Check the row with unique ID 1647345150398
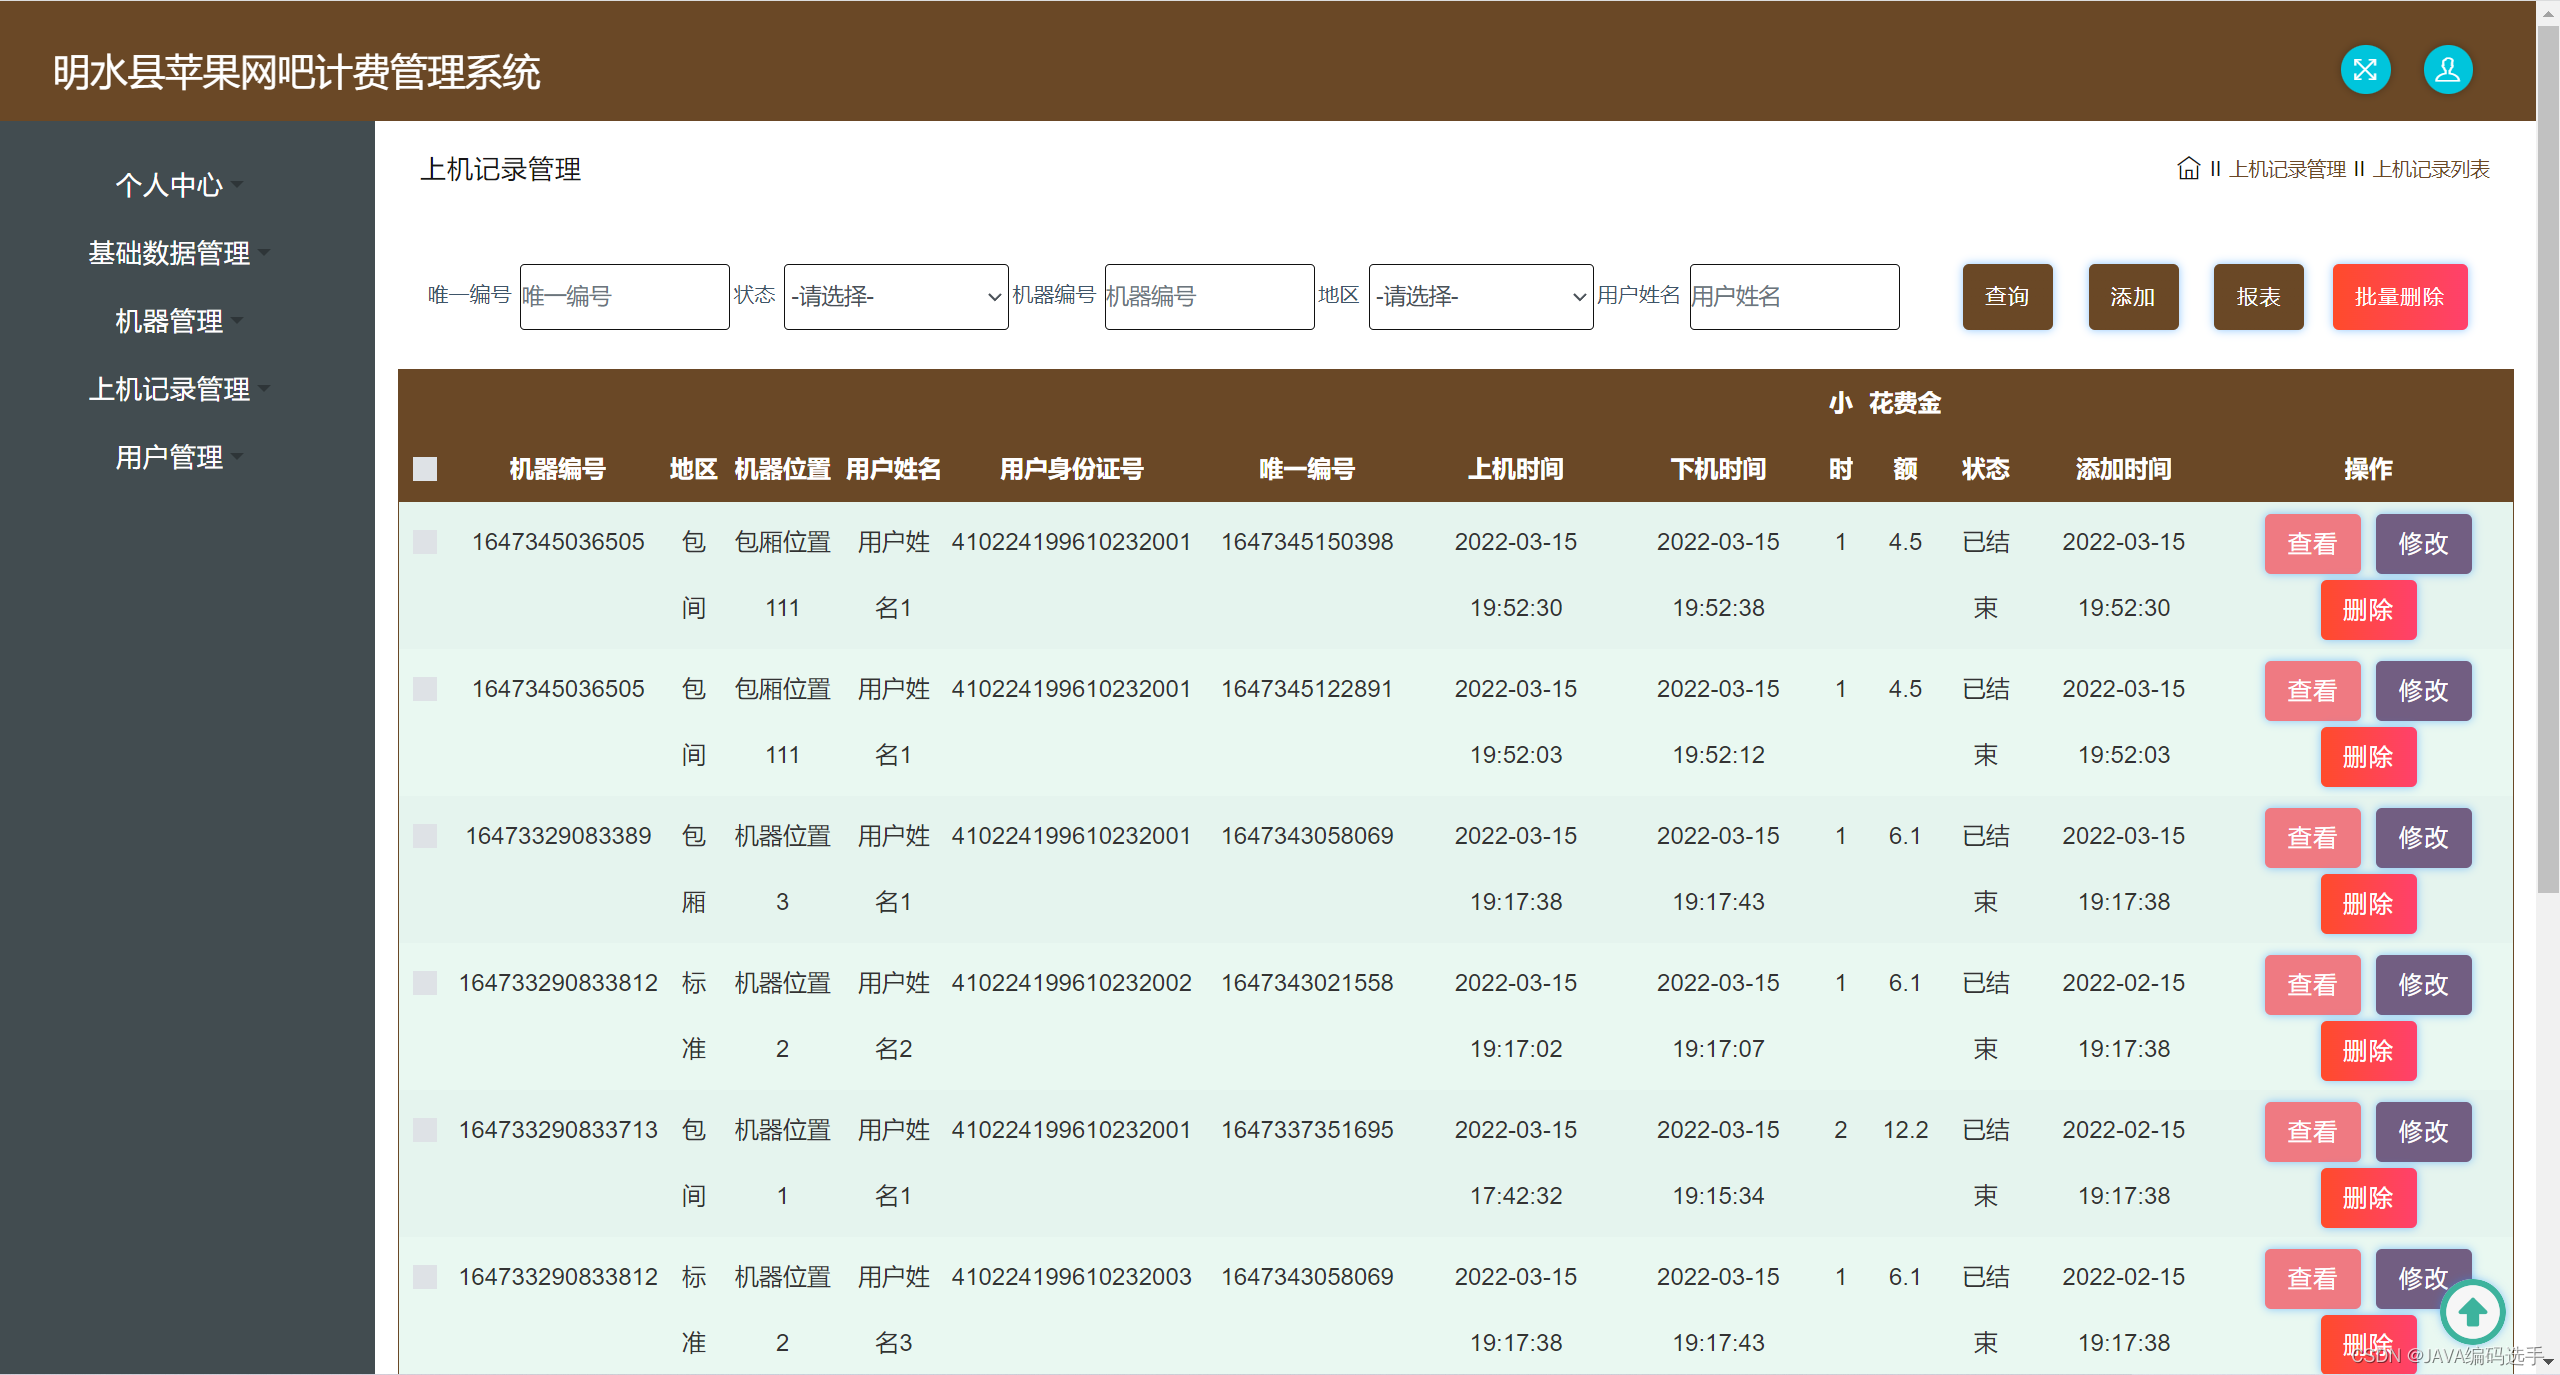 point(425,542)
